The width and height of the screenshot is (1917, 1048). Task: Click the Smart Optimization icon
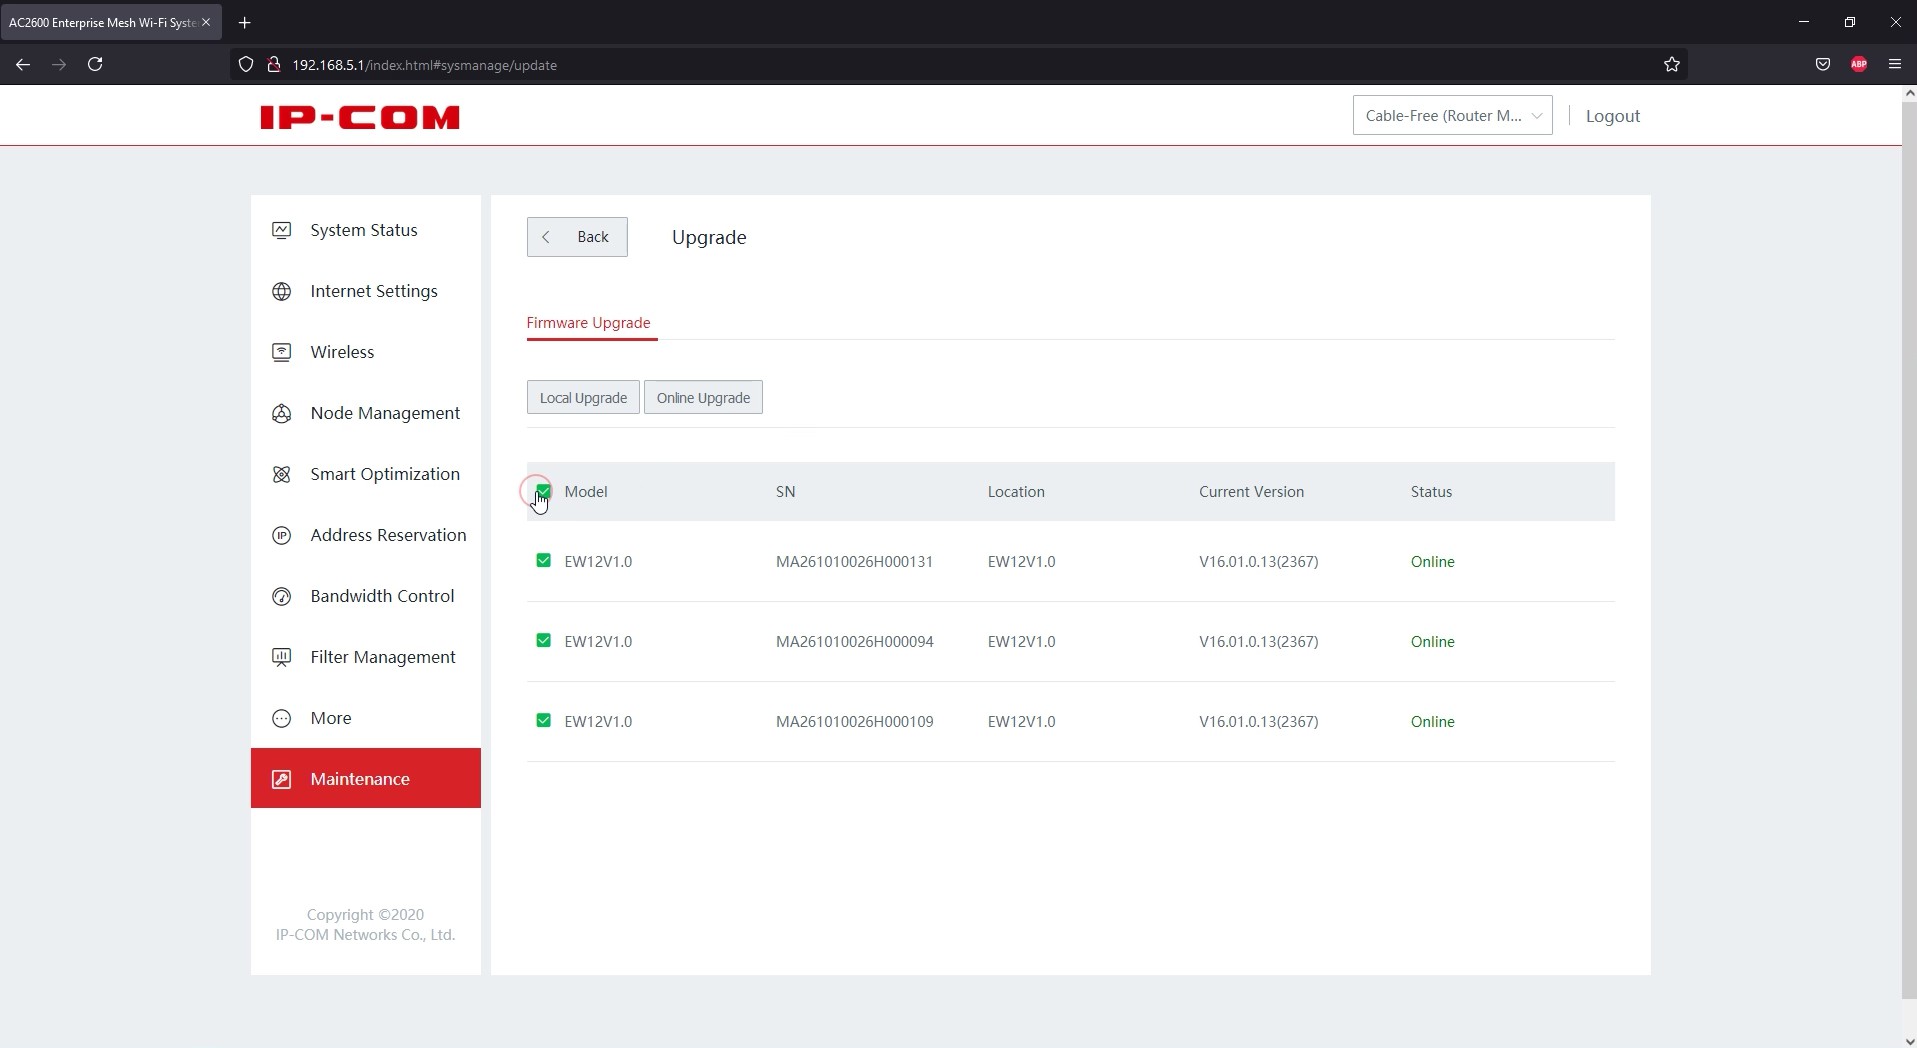click(282, 474)
